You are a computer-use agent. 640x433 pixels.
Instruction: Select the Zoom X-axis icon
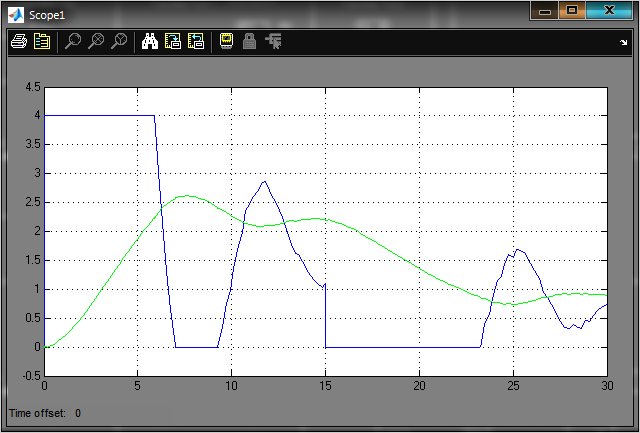[96, 41]
